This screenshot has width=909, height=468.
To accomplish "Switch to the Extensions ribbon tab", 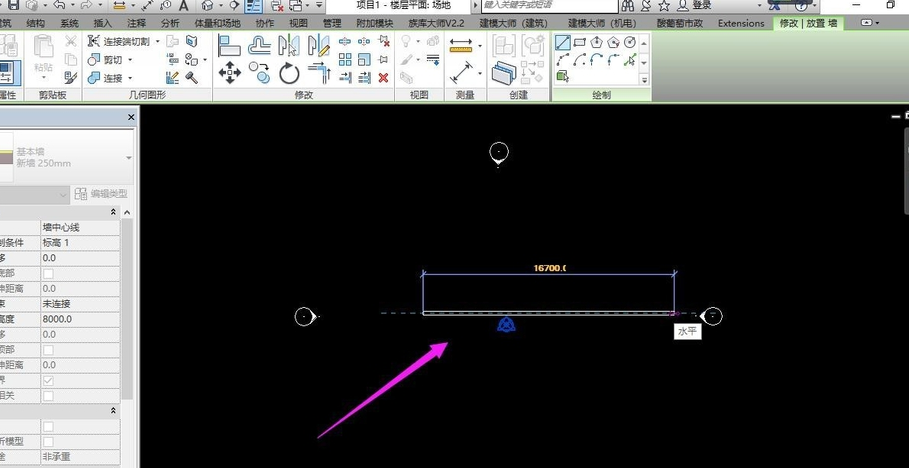I will (741, 23).
